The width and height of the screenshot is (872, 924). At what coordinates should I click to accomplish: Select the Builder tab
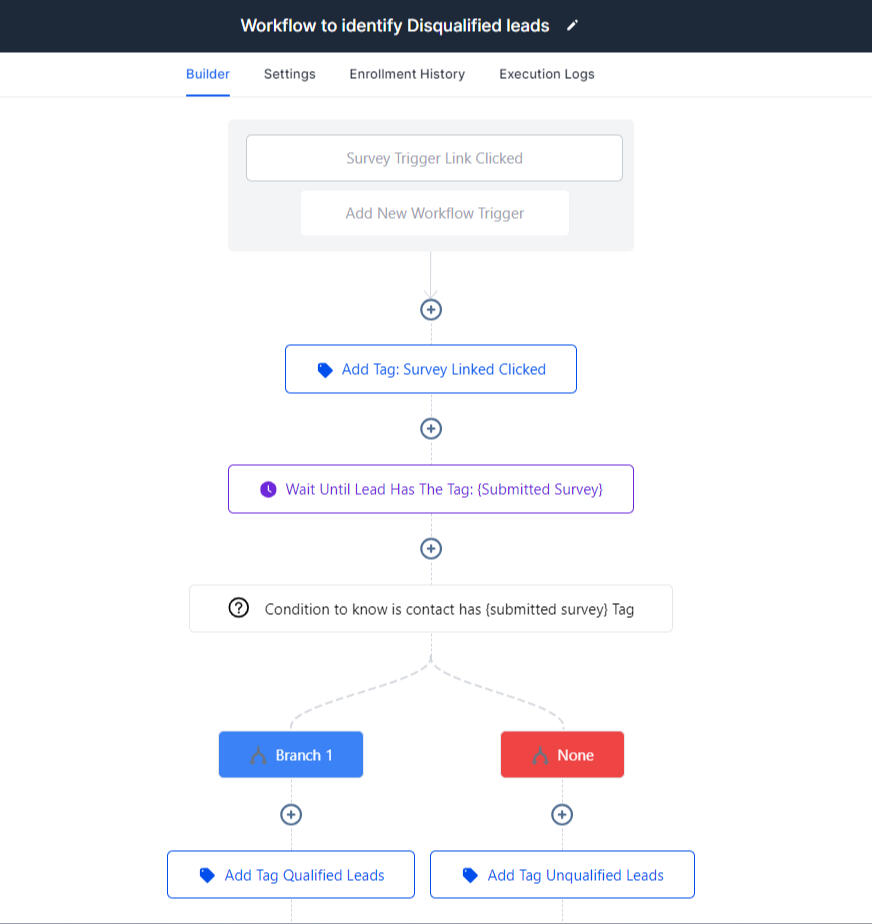[207, 74]
